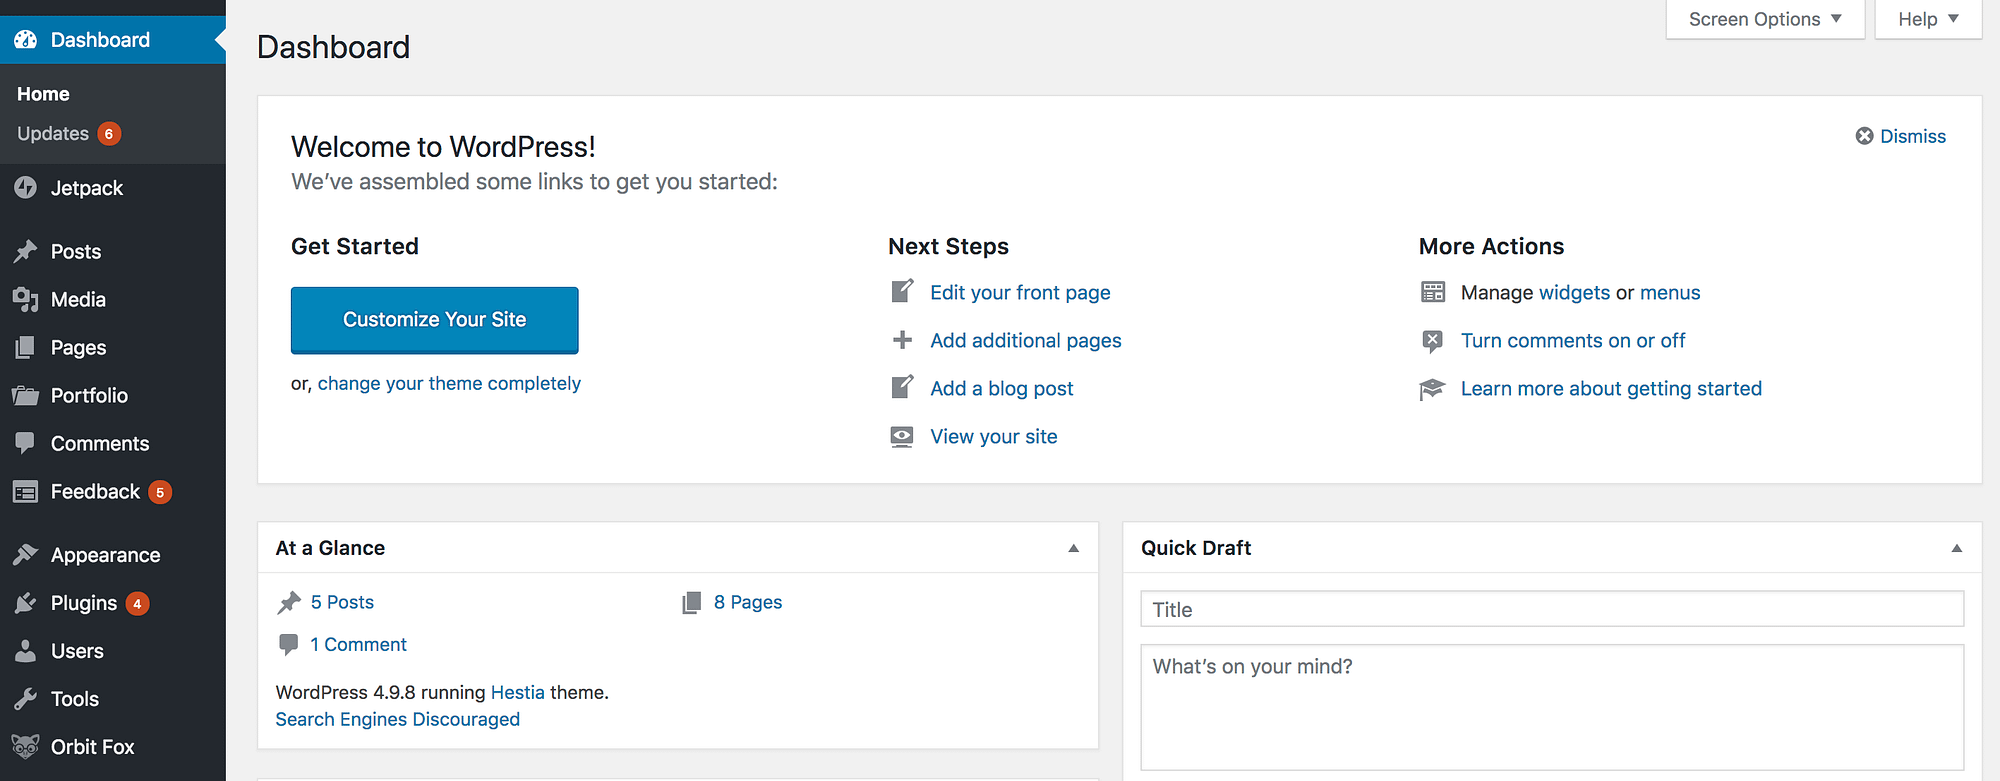
Task: Click the Jetpack icon in sidebar
Action: [x=26, y=188]
